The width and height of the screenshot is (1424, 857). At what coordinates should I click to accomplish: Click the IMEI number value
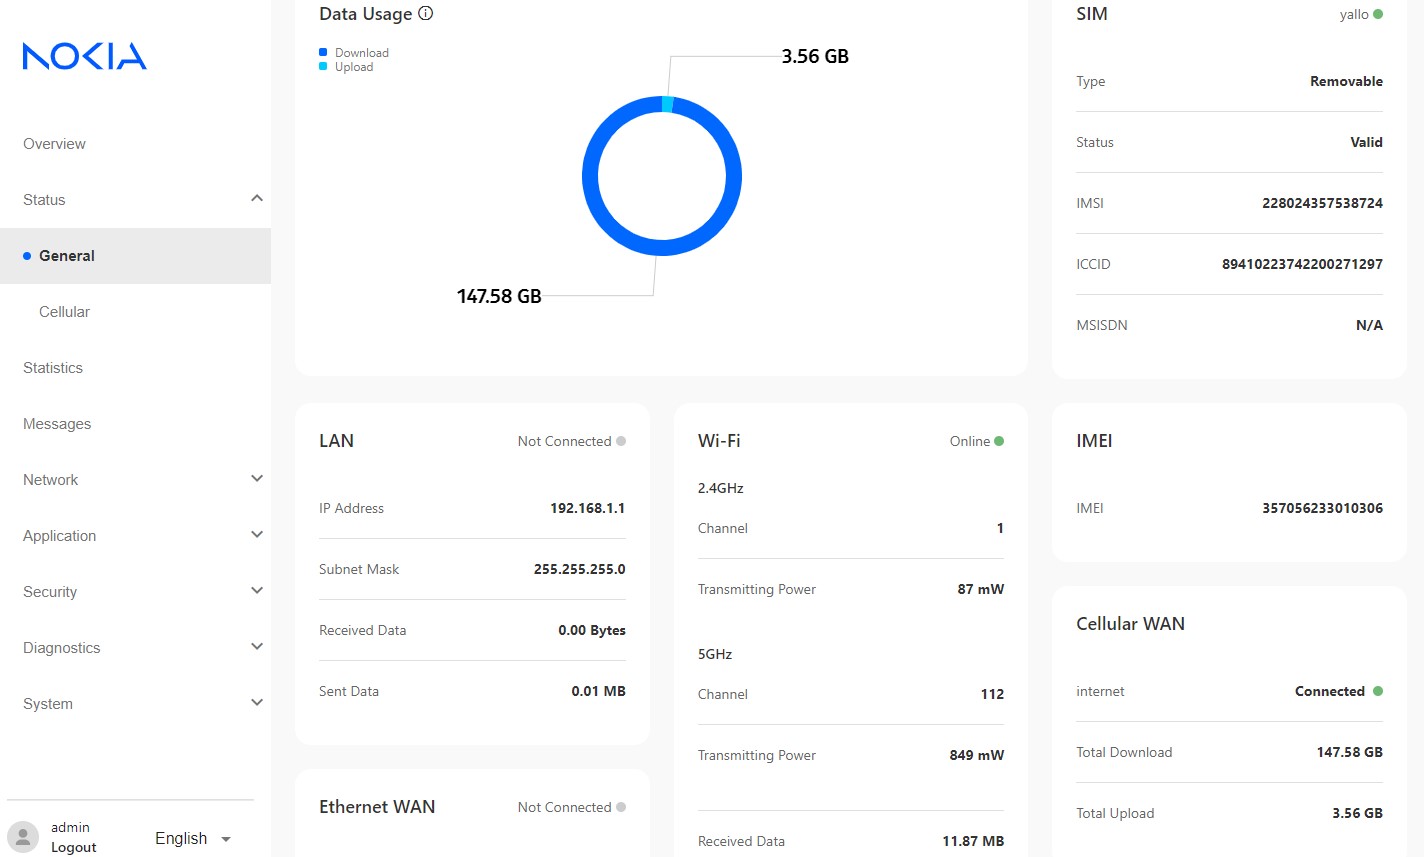pyautogui.click(x=1322, y=508)
